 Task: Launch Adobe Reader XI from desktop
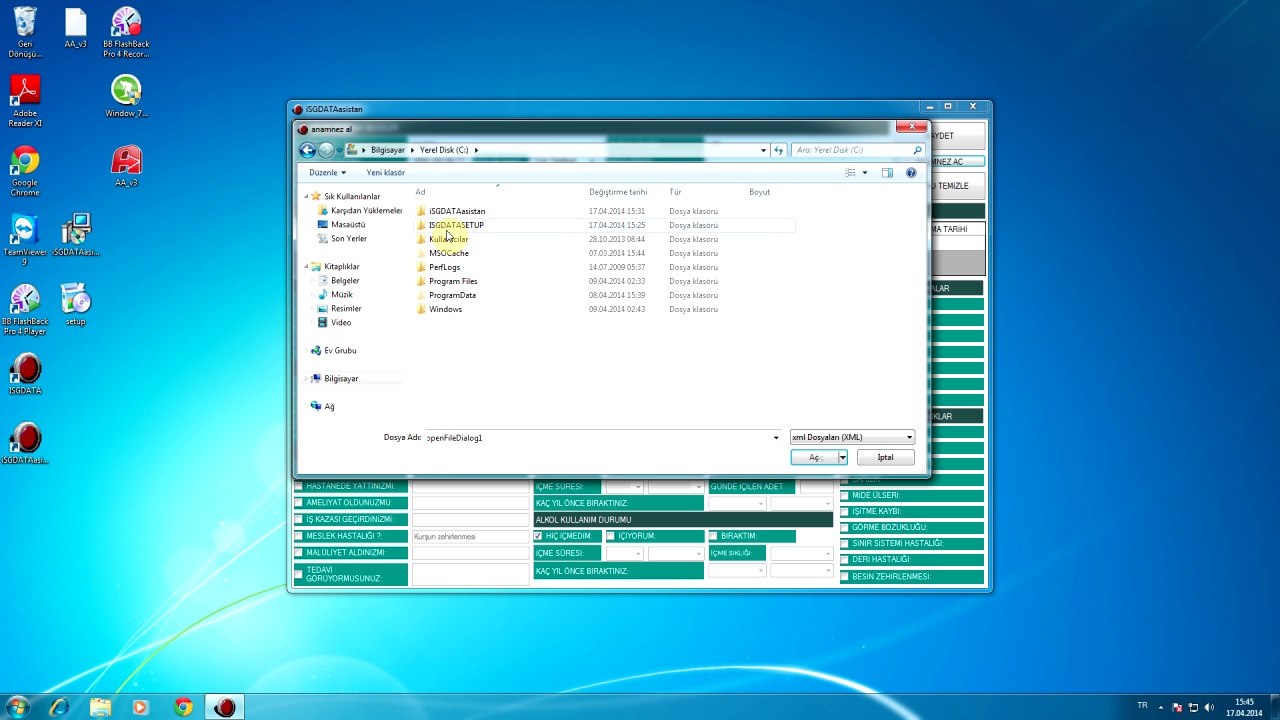pos(25,101)
